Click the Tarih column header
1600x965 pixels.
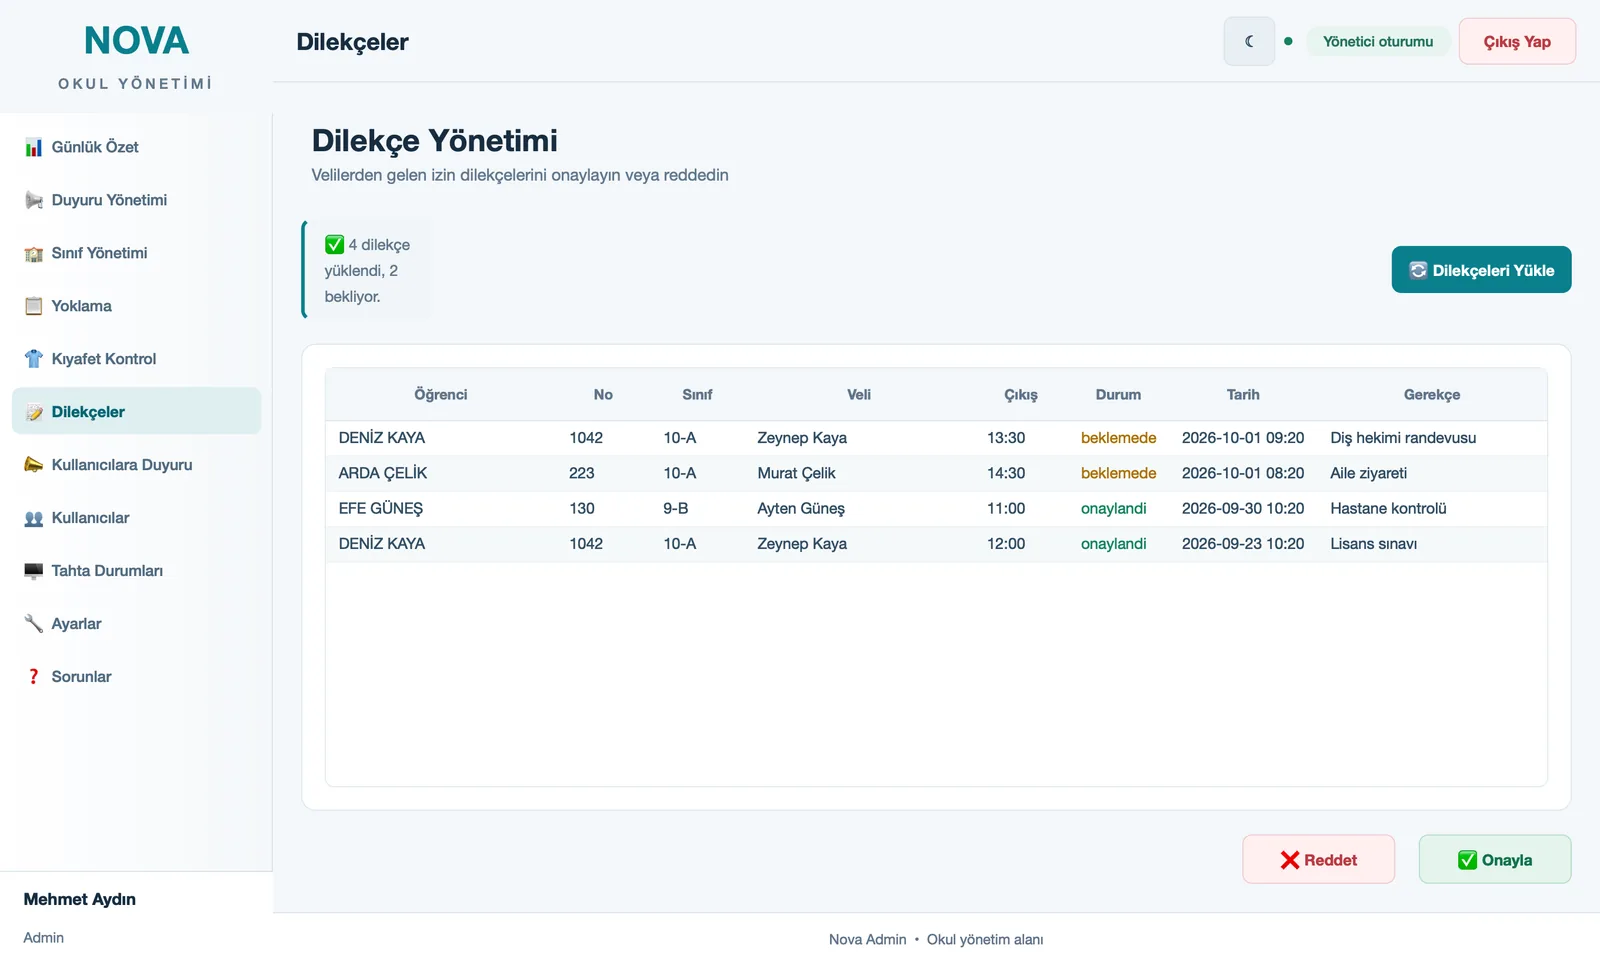(x=1243, y=395)
